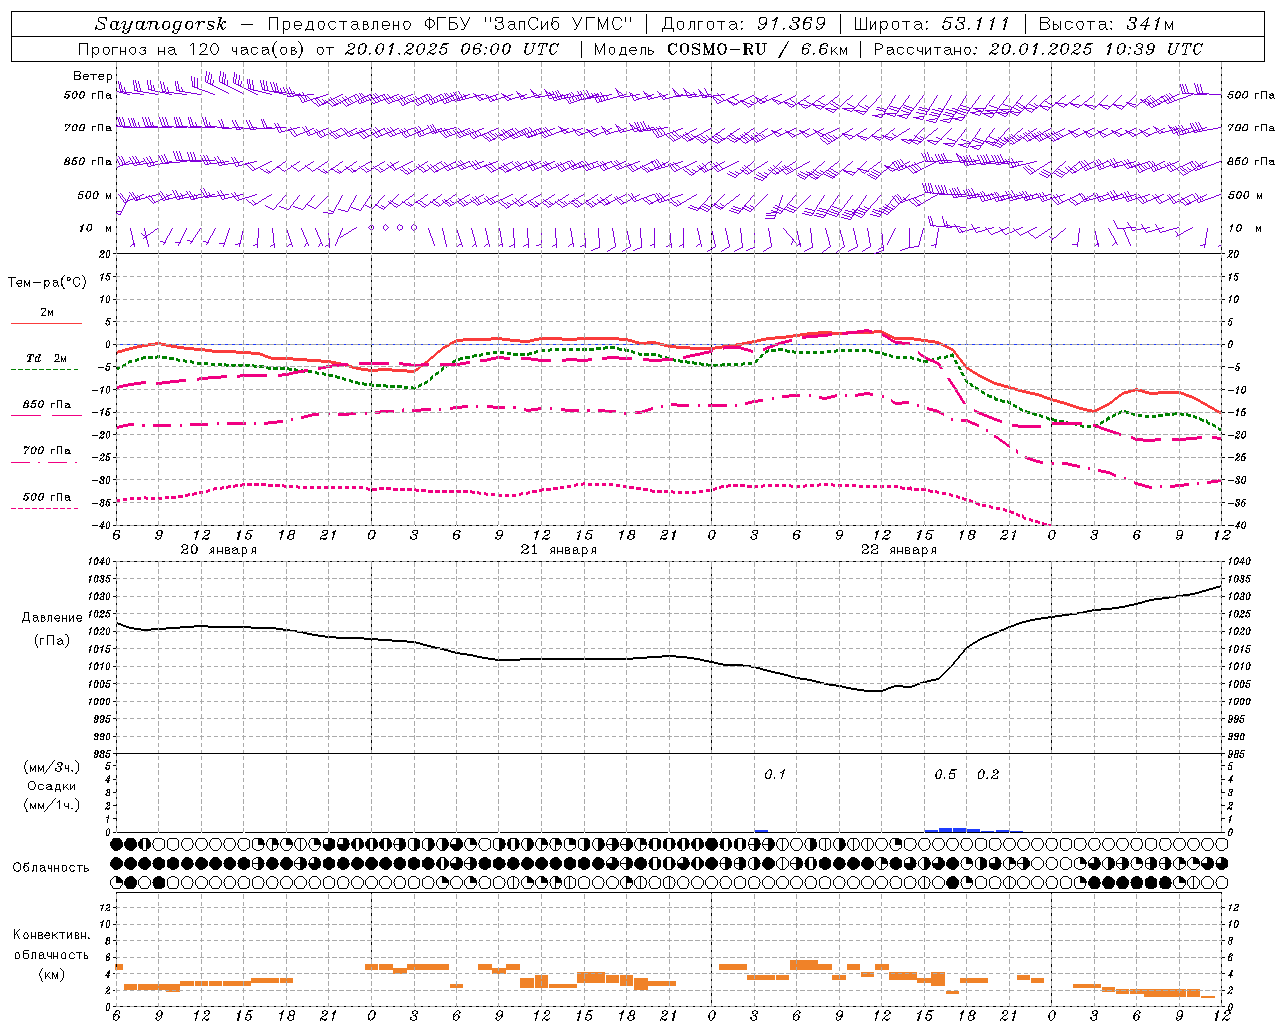Screen dimensions: 1280x1024
Task: Click the red solid 2м legend line
Action: click(x=46, y=324)
